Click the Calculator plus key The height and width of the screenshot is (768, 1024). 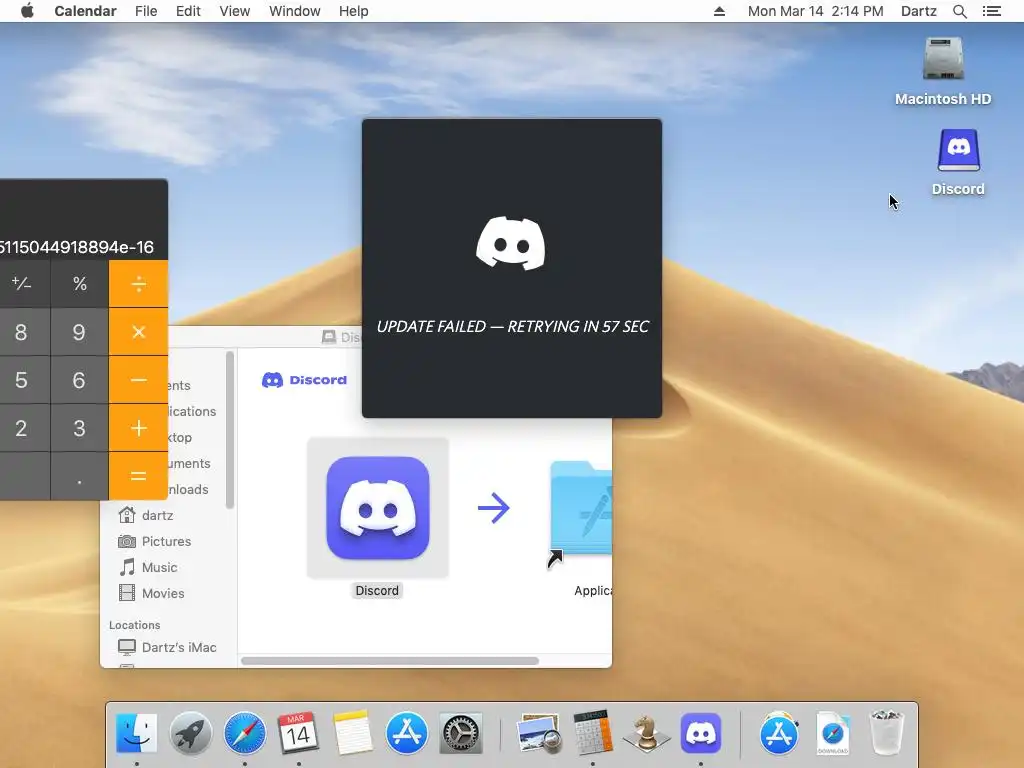point(138,428)
